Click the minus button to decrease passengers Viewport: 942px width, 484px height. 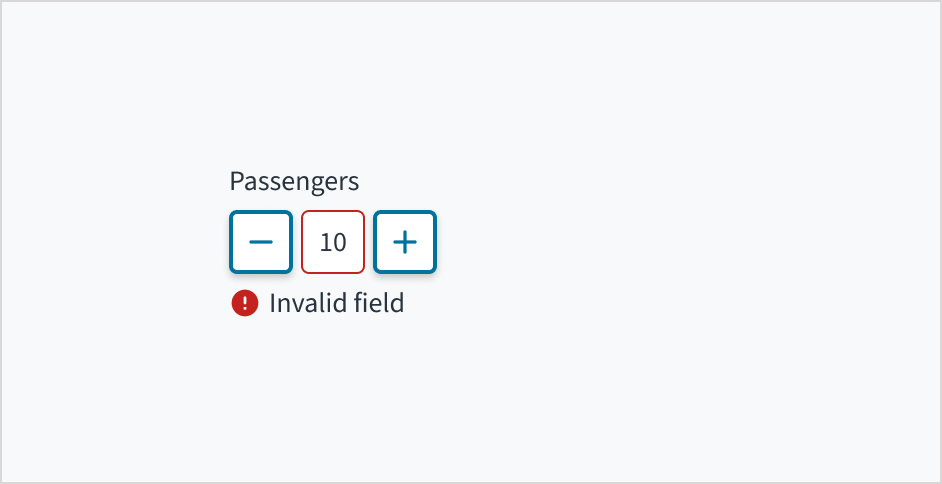tap(261, 242)
